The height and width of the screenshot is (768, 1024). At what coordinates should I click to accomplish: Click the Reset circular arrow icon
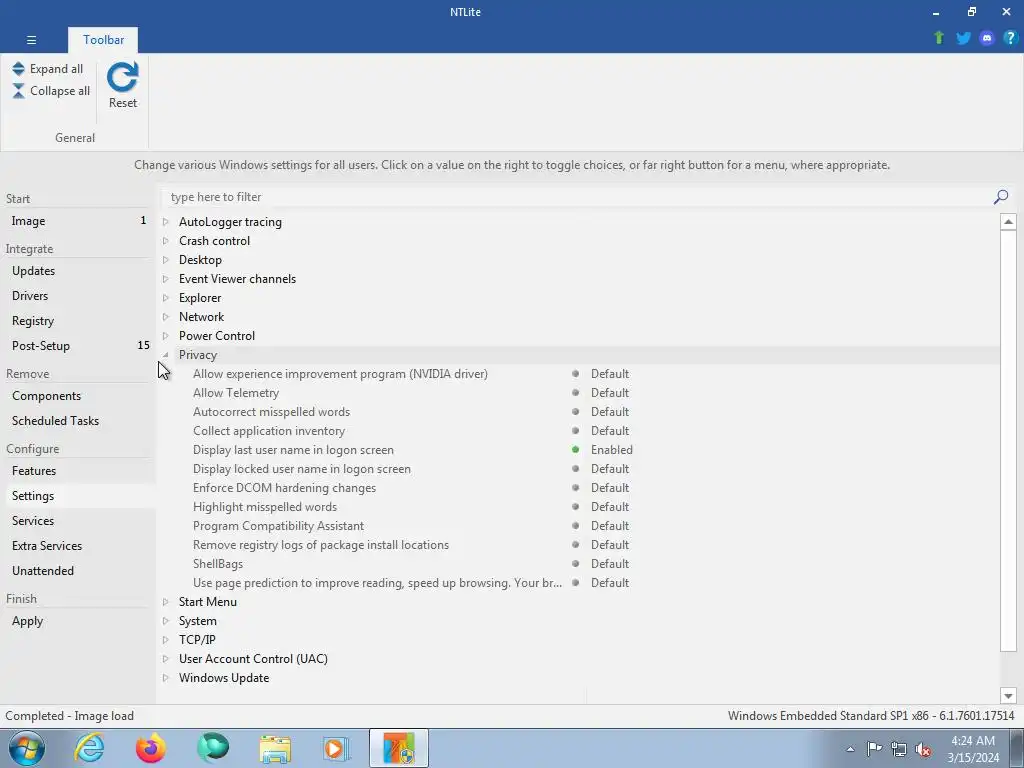123,77
